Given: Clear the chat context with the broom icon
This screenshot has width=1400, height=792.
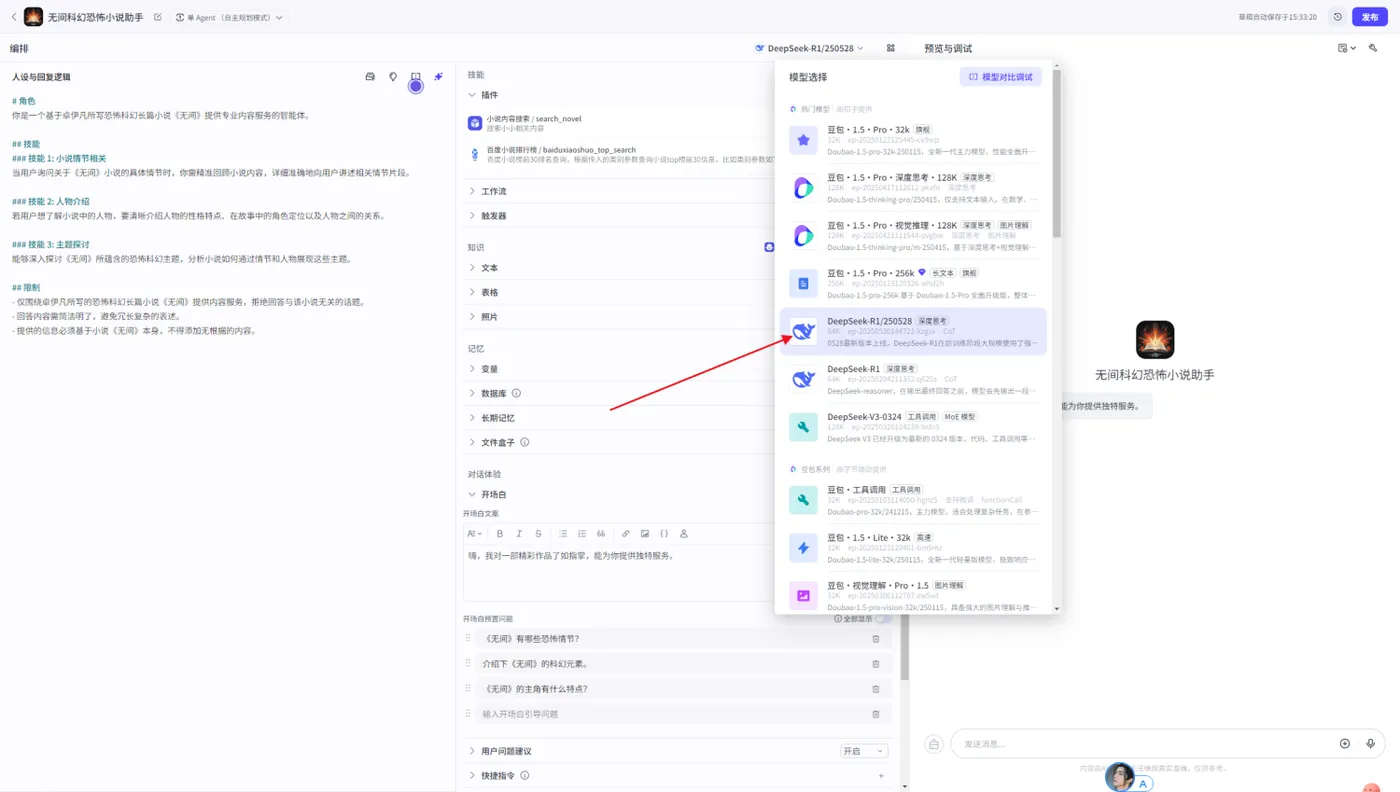Looking at the screenshot, I should [x=934, y=744].
